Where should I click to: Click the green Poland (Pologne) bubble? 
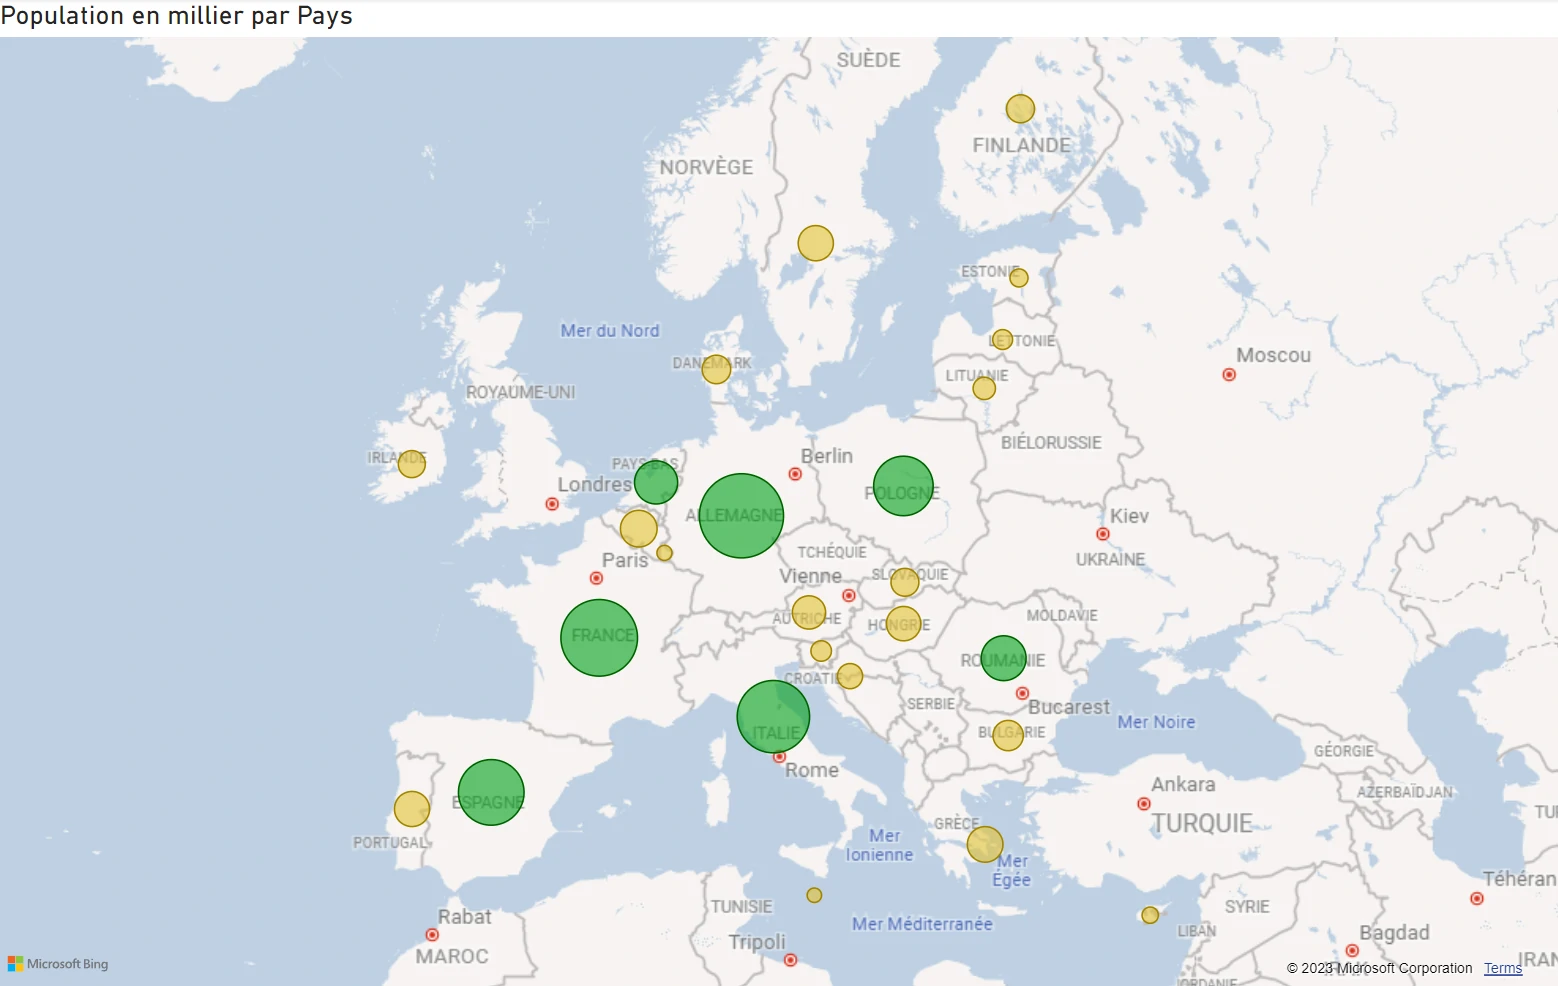(x=903, y=486)
